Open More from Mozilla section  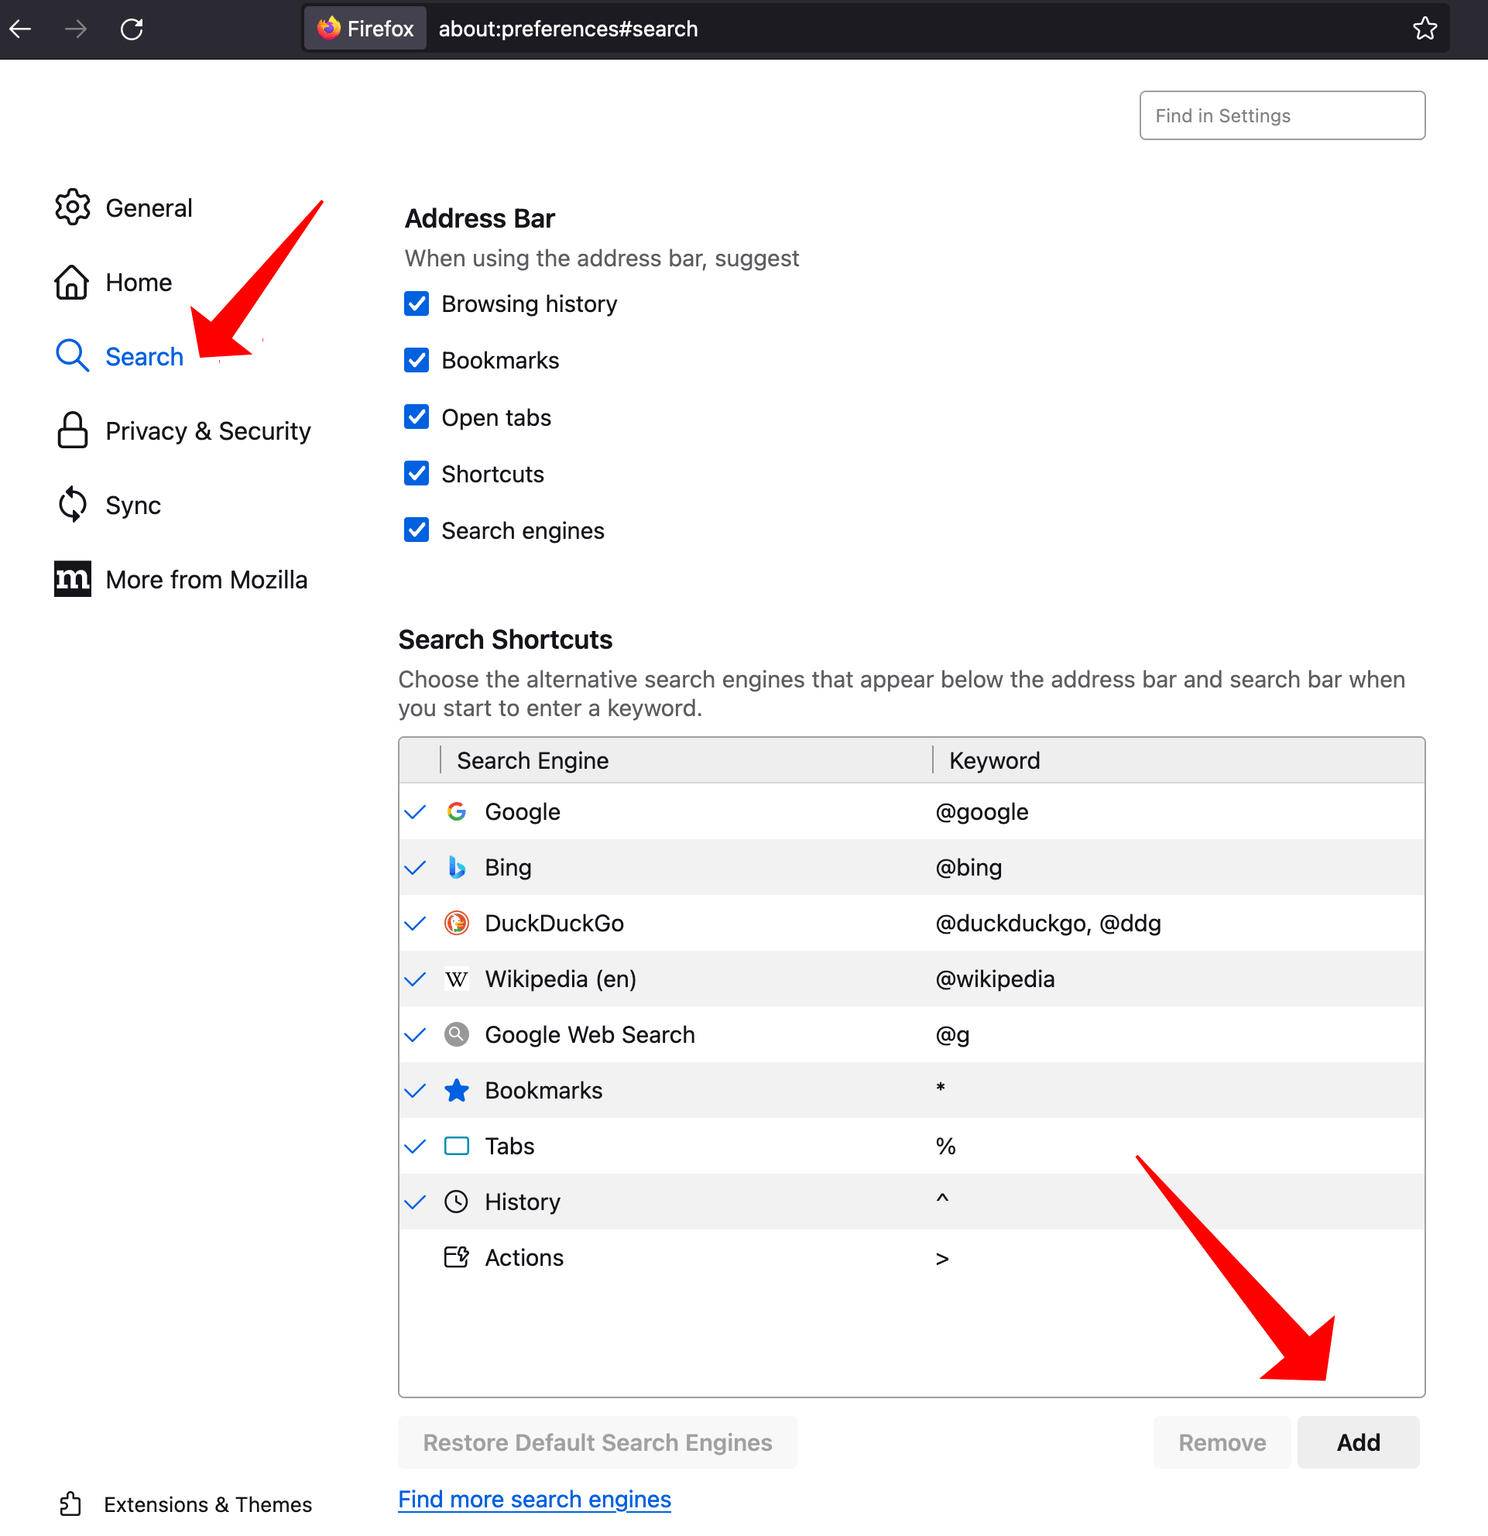207,579
